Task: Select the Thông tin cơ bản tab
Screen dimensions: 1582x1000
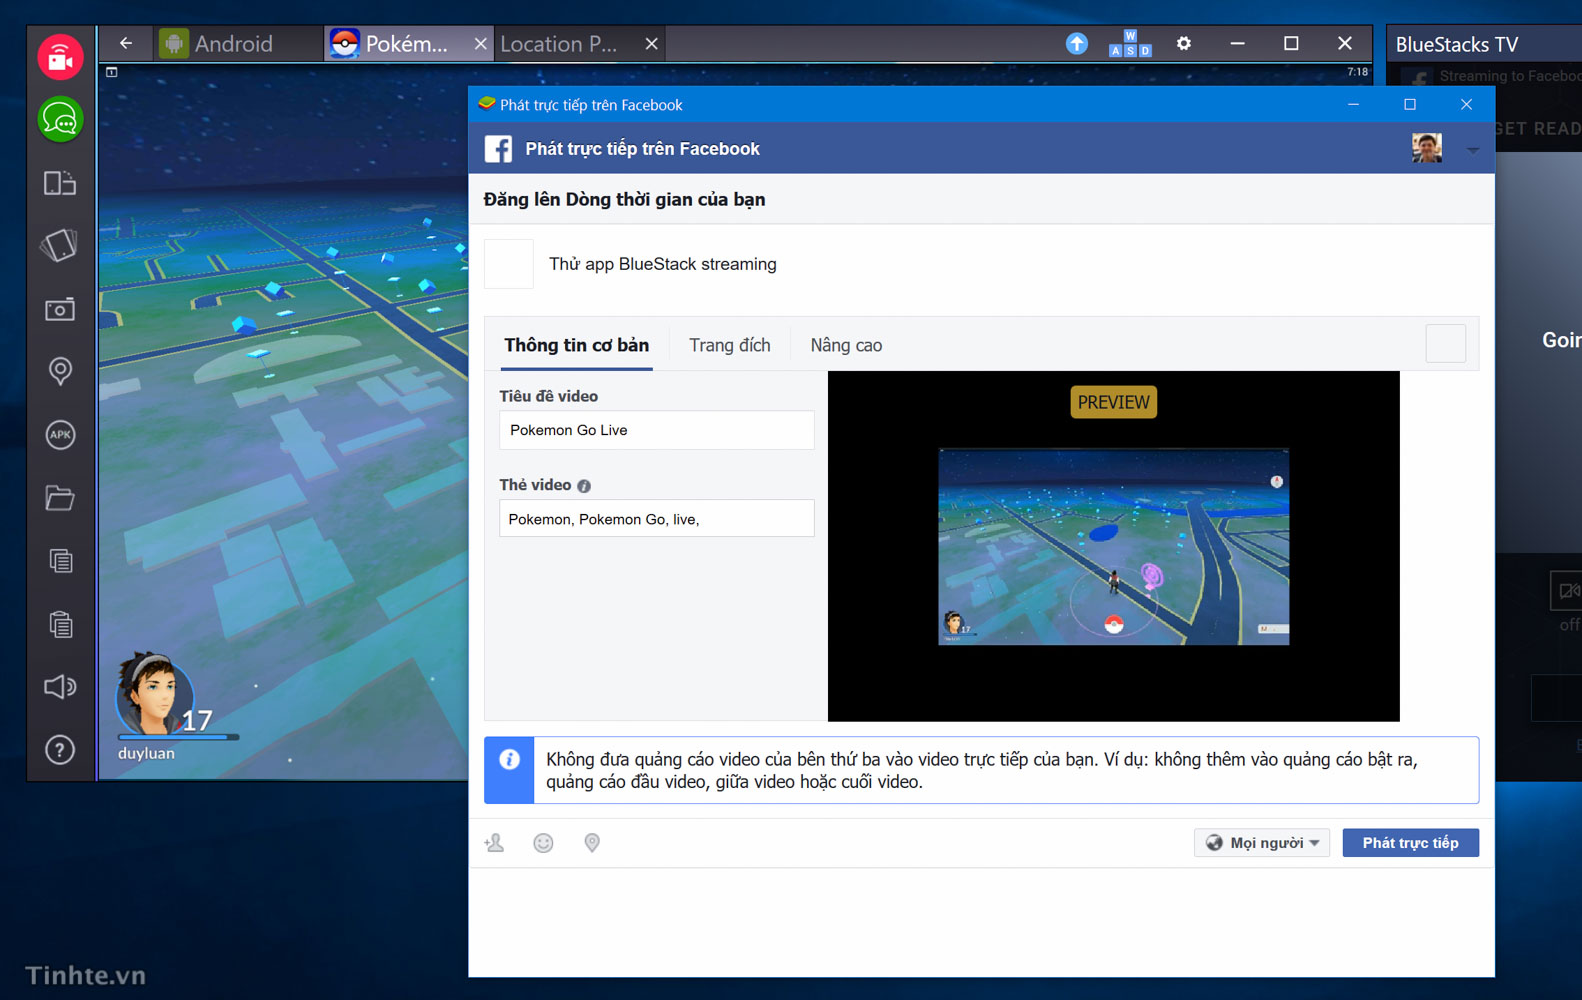Action: point(576,345)
